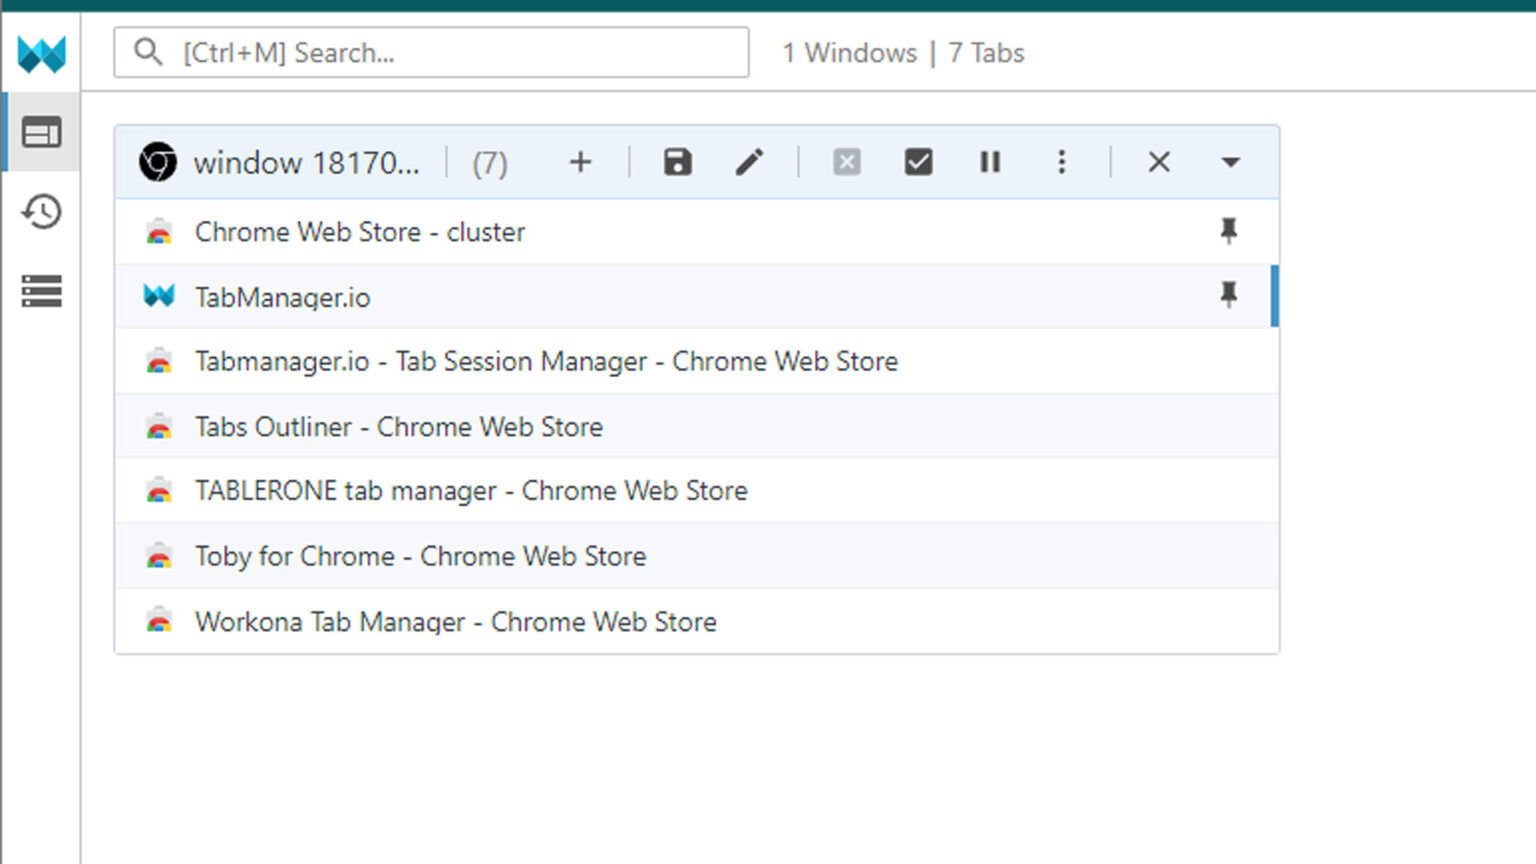Open the three-dot overflow menu

tap(1061, 161)
